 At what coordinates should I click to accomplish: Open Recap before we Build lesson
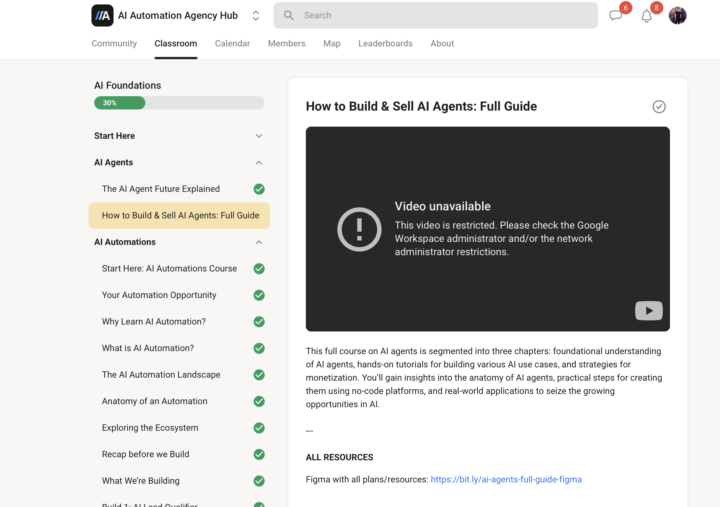pyautogui.click(x=146, y=454)
